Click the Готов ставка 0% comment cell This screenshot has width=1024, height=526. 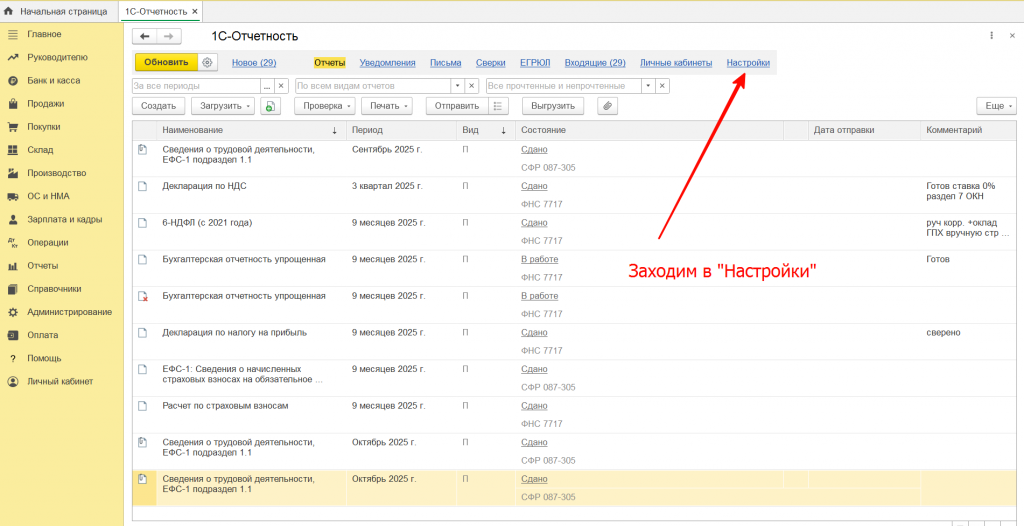tap(969, 195)
